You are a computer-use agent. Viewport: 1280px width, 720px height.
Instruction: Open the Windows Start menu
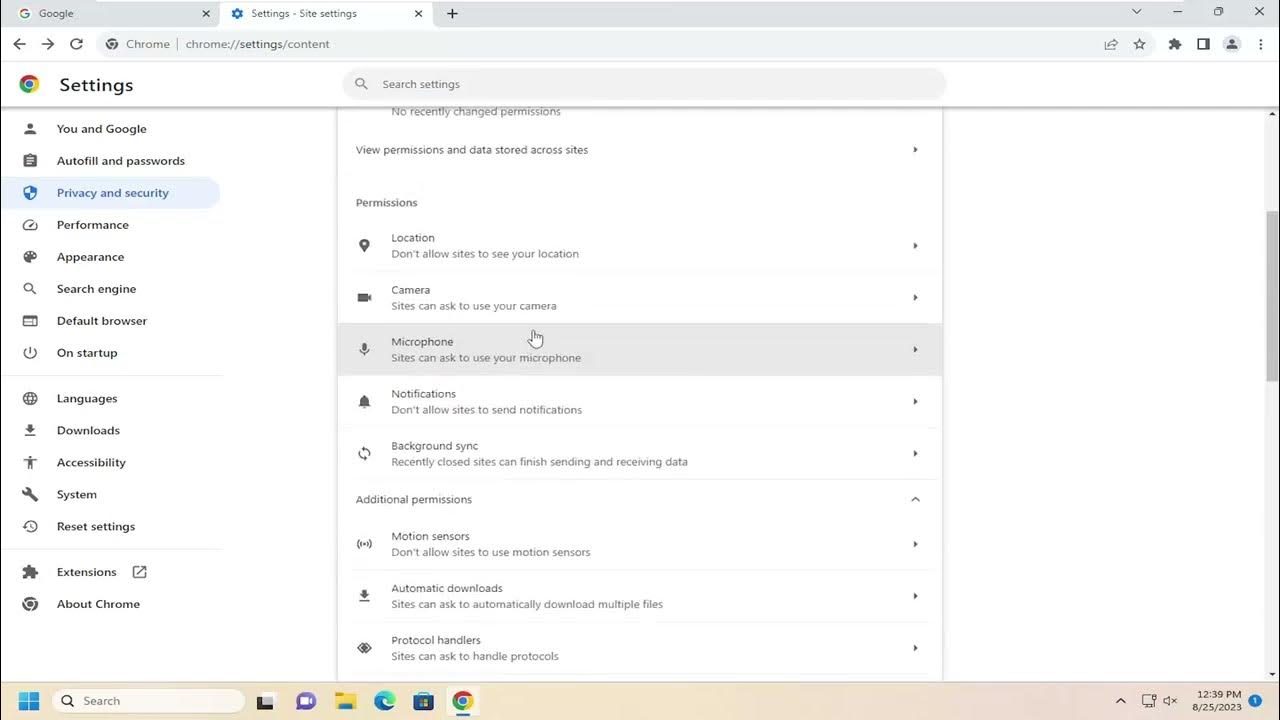pos(28,701)
